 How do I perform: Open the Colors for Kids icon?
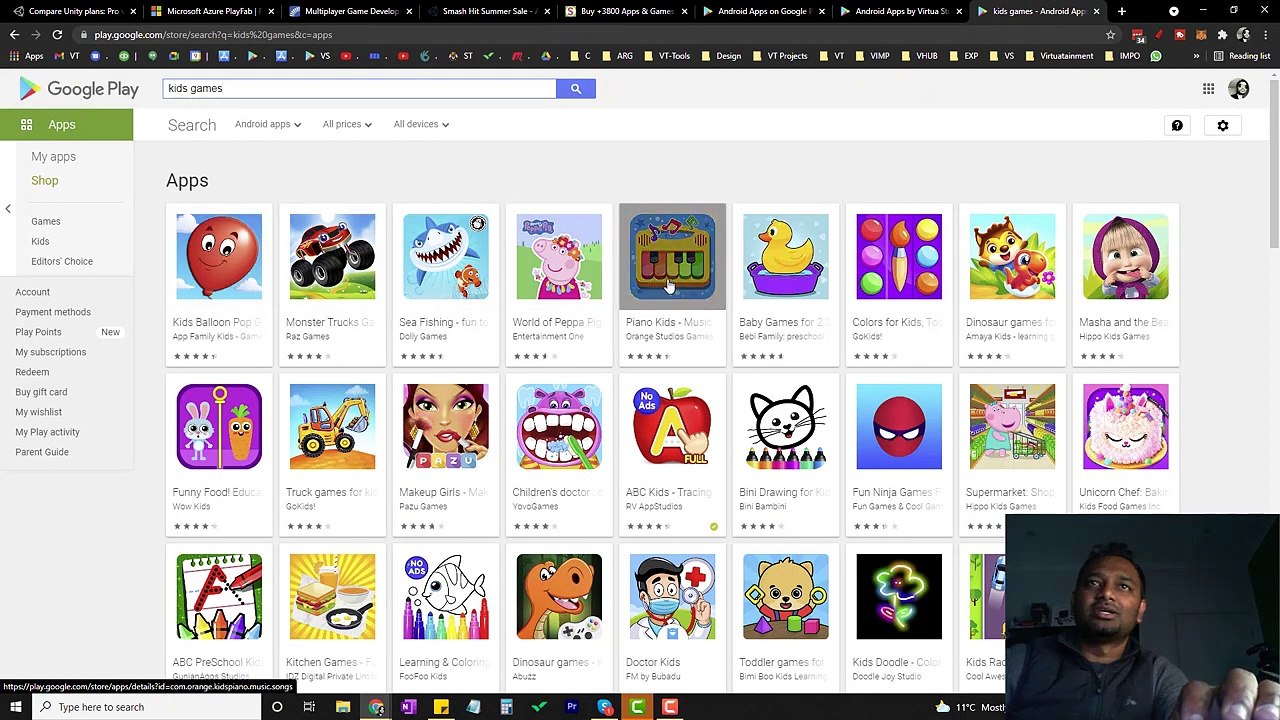tap(899, 256)
